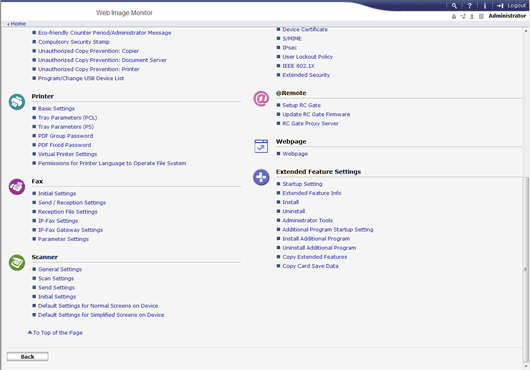Open Update RC Gate Firmware

tap(316, 115)
